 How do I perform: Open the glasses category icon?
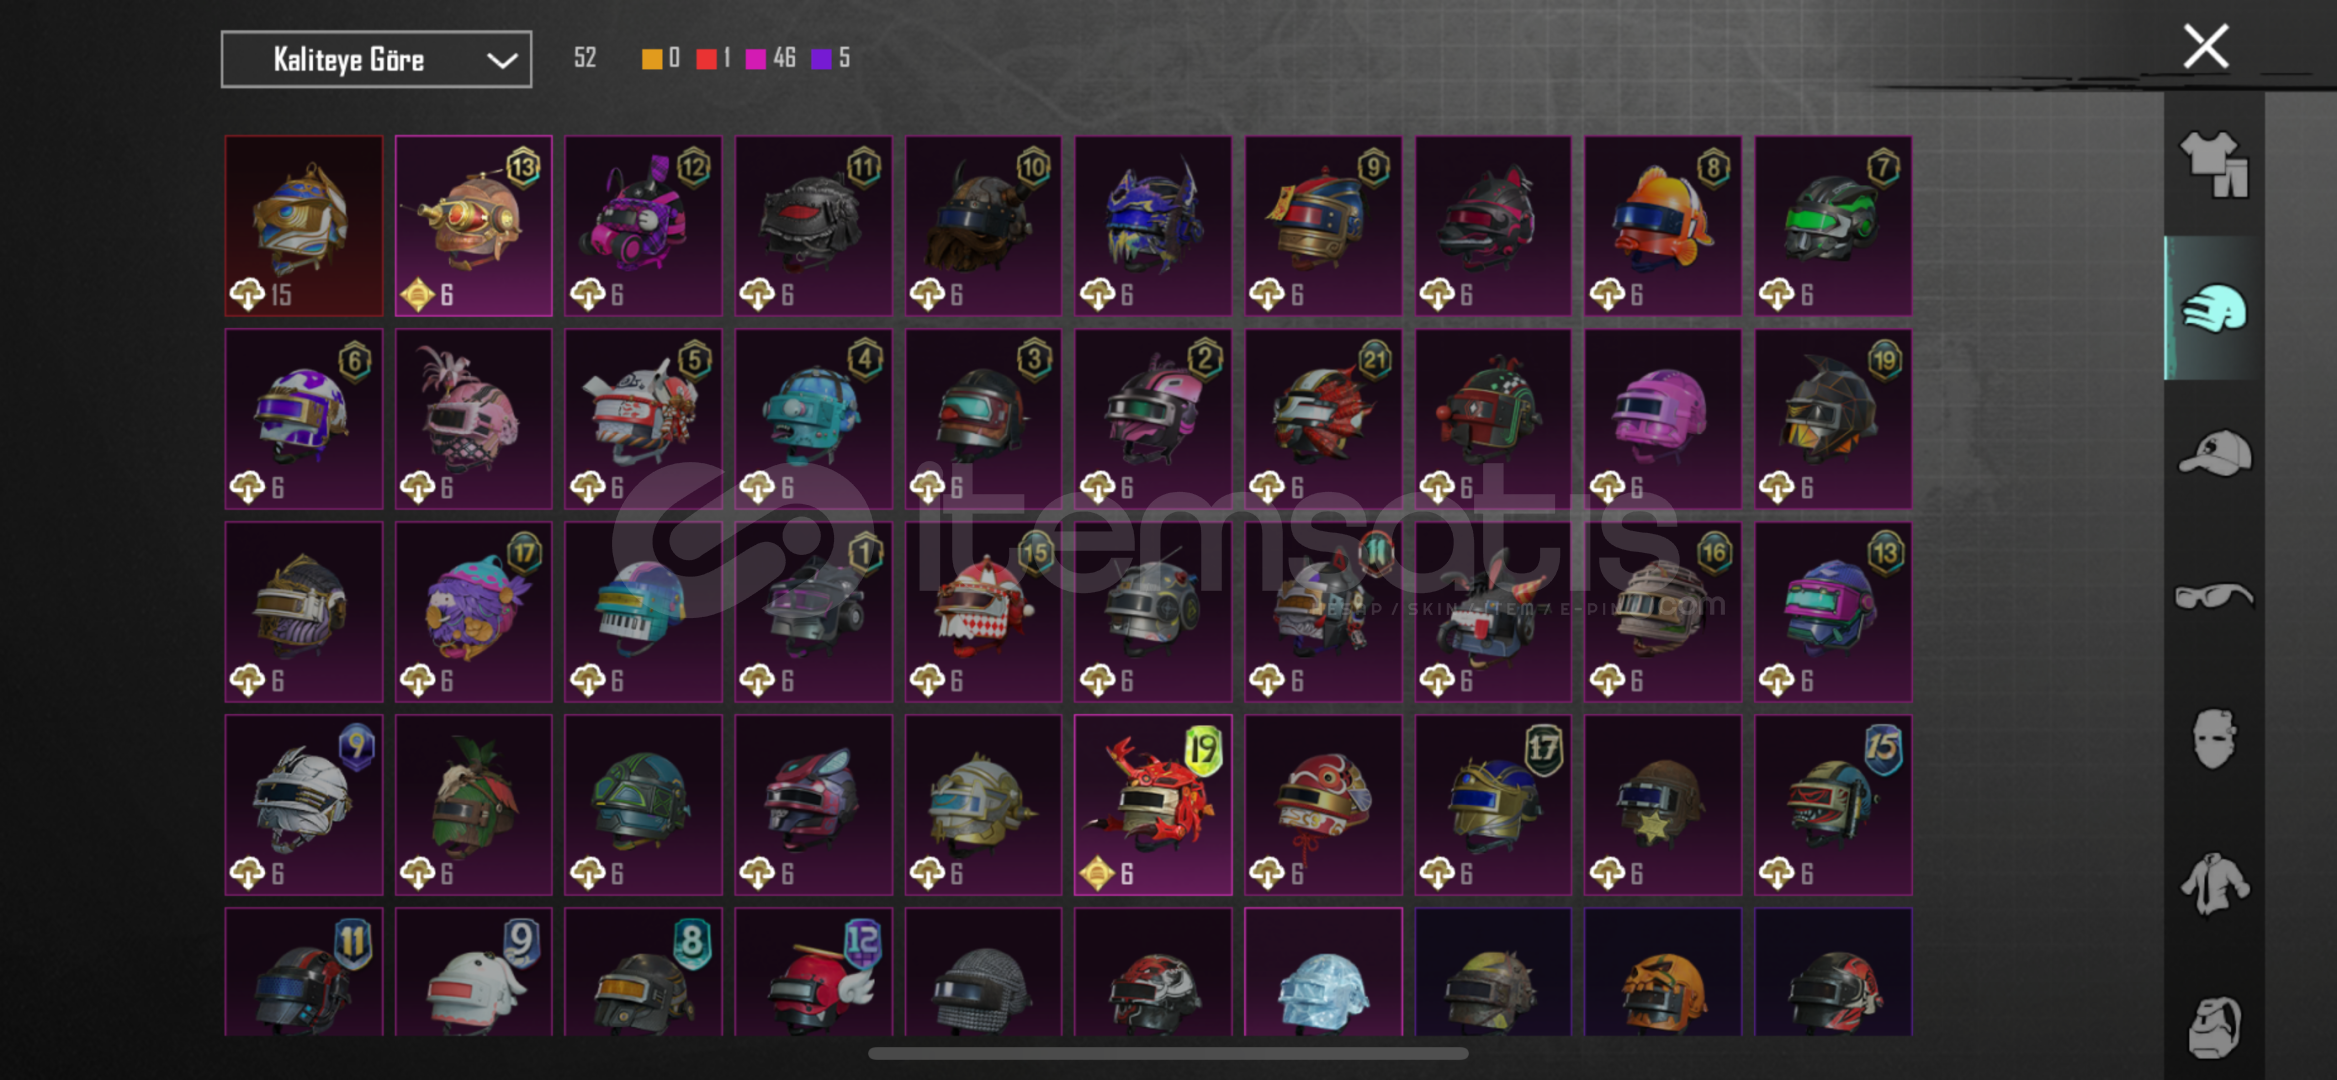click(x=2214, y=596)
